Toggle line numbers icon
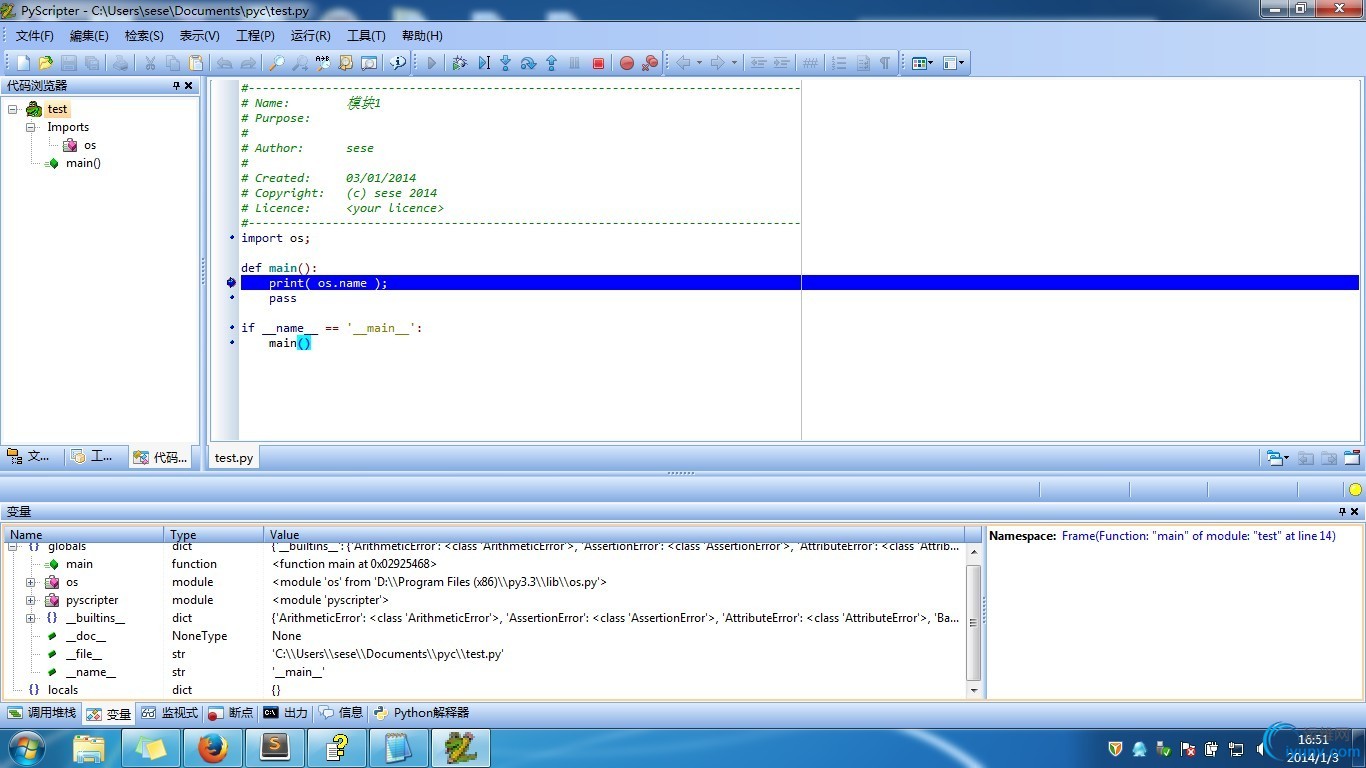 (839, 63)
